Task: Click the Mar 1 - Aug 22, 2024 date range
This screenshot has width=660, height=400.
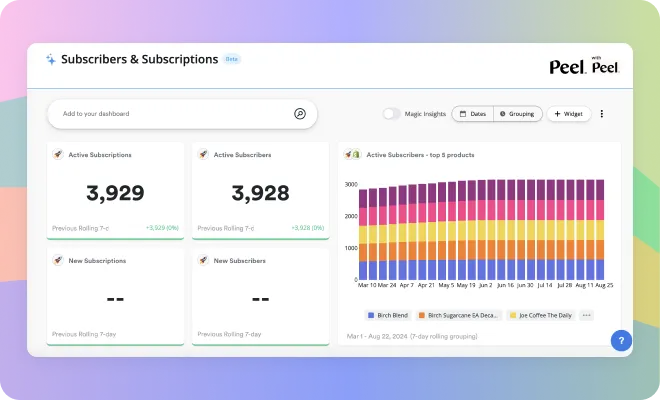Action: click(412, 336)
